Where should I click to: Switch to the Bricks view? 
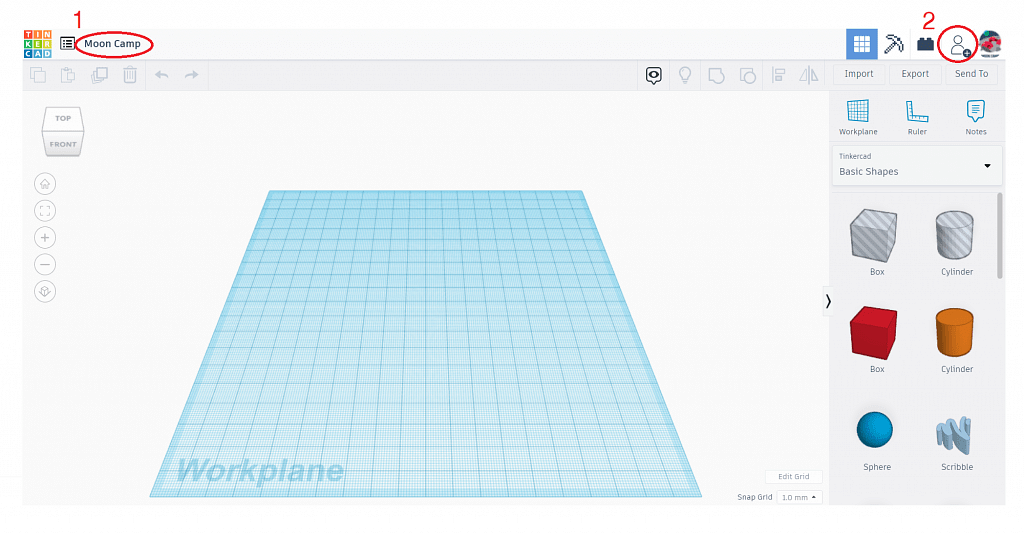[926, 44]
